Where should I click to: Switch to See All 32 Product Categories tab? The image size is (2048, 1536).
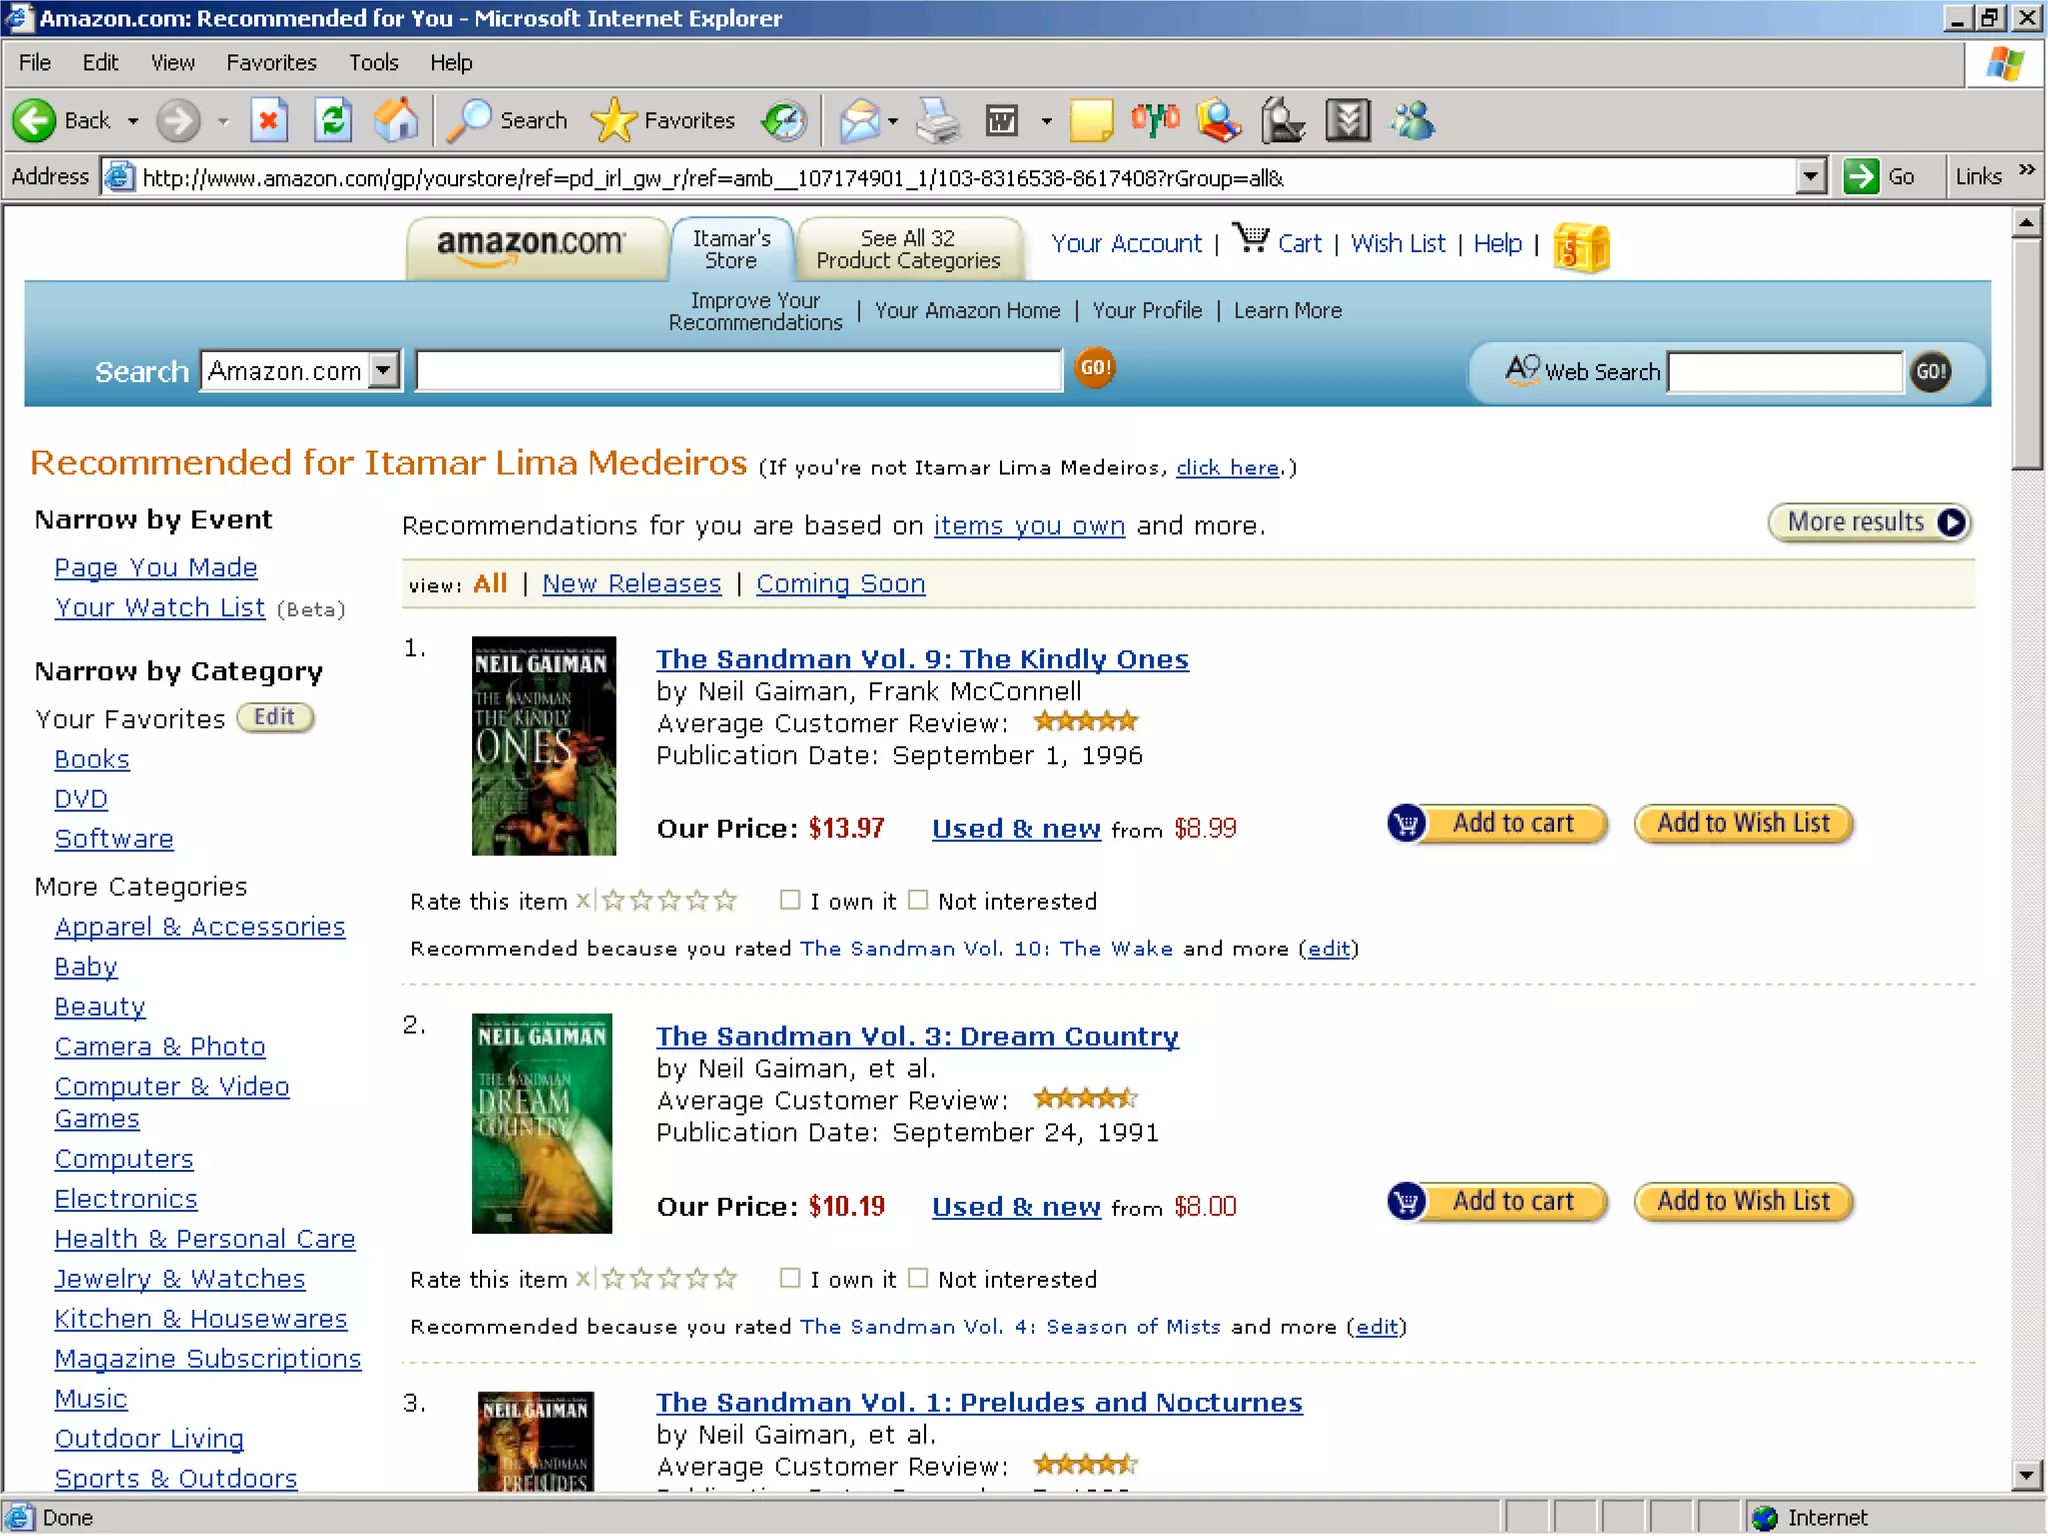coord(908,249)
